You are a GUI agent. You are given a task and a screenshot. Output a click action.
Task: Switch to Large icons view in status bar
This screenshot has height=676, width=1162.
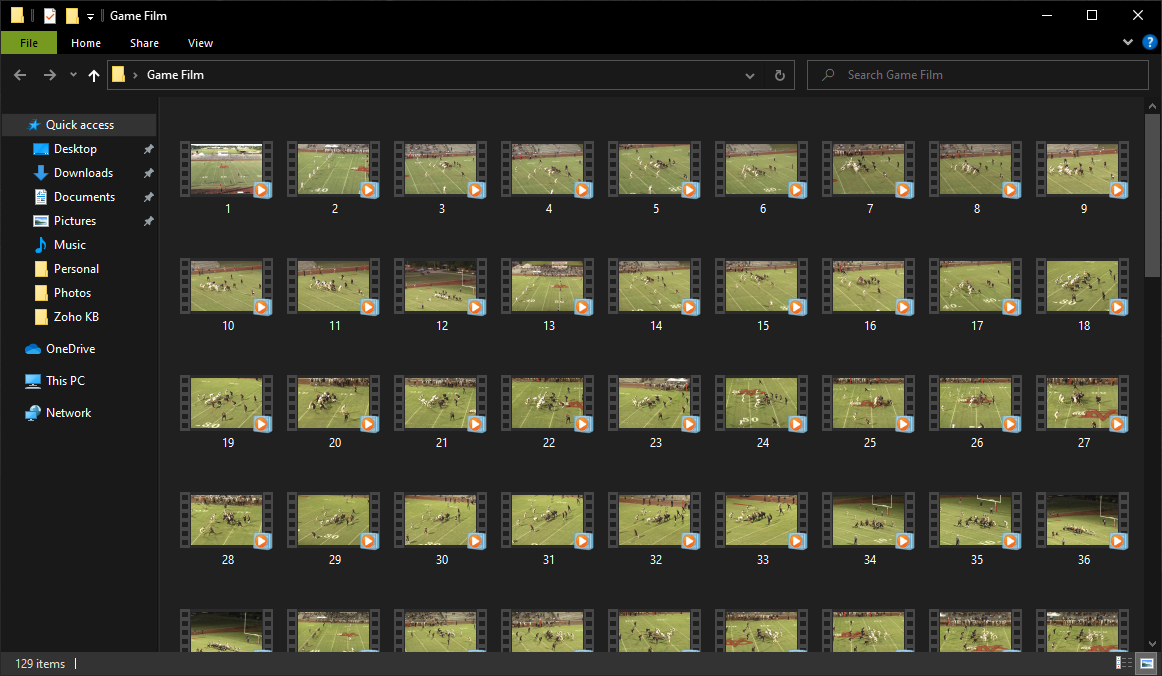(1146, 663)
